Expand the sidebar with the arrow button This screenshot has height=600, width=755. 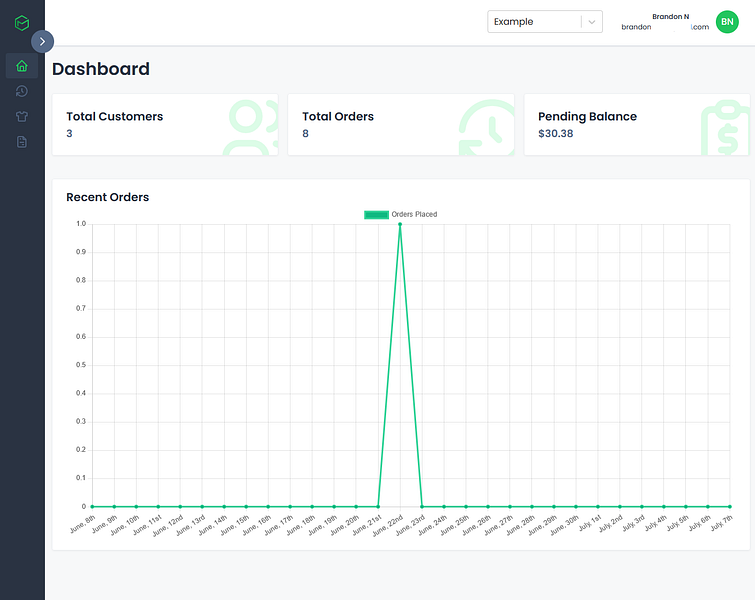[x=42, y=41]
